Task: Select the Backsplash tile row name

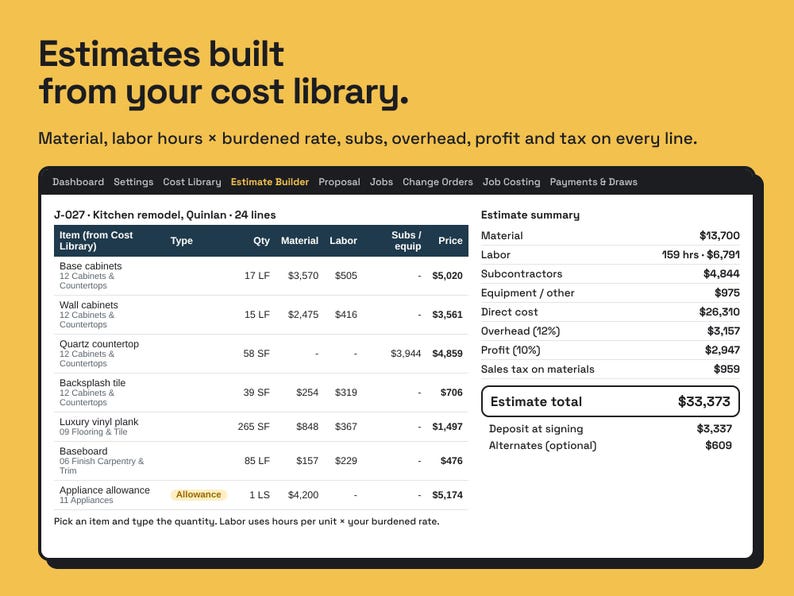Action: (93, 383)
